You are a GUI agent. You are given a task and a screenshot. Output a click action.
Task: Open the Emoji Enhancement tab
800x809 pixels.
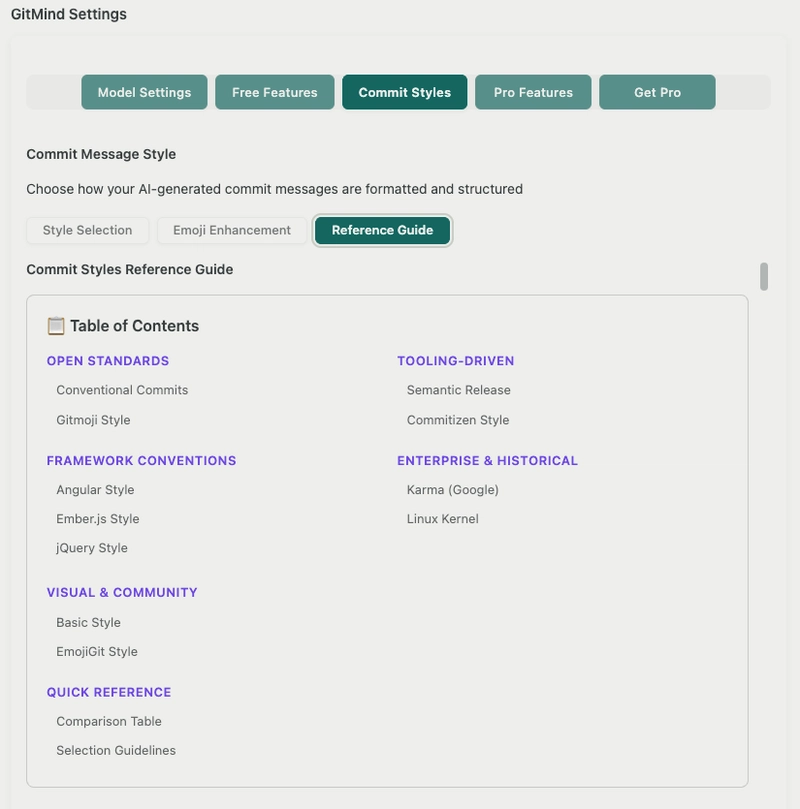click(232, 230)
